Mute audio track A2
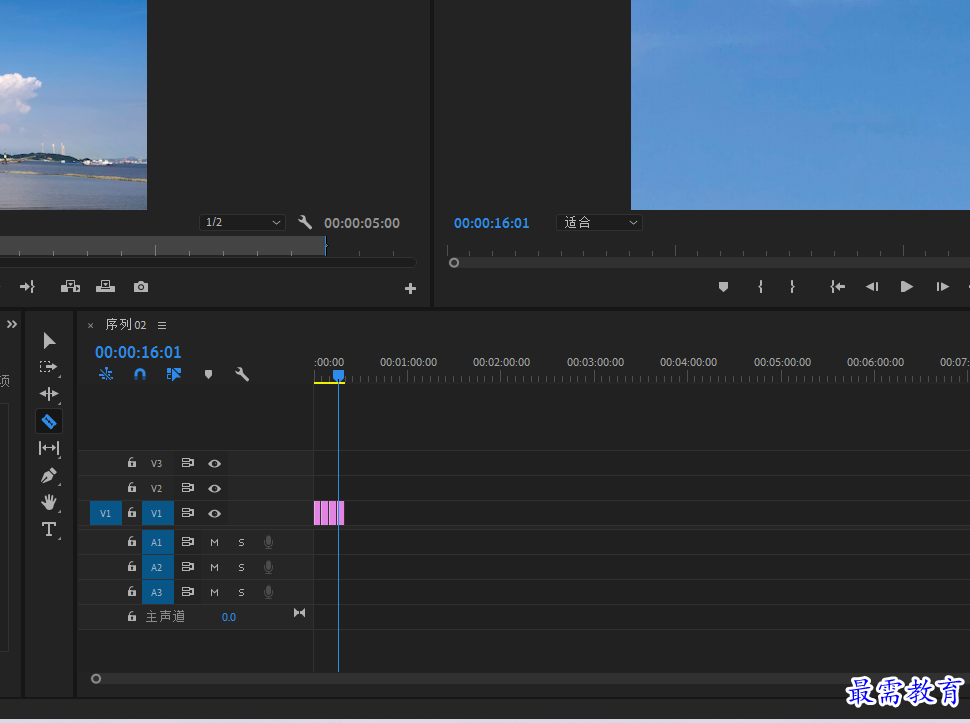The width and height of the screenshot is (970, 723). click(215, 567)
